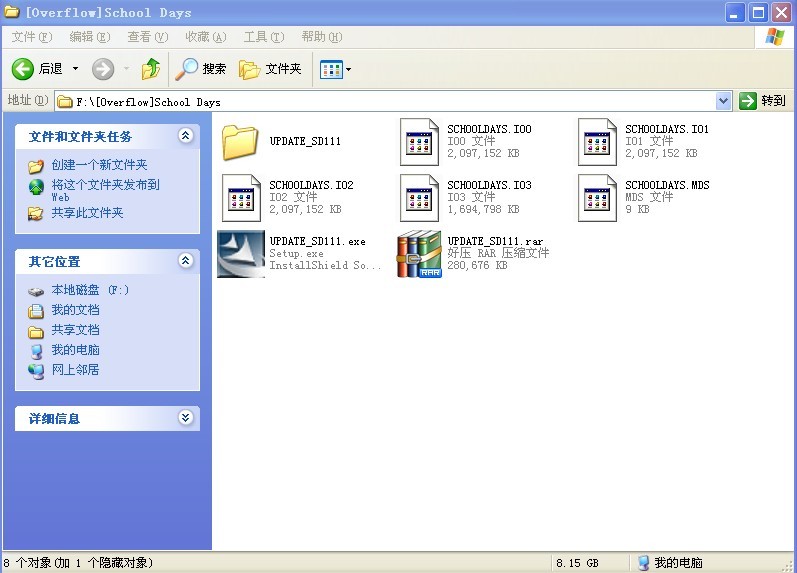Click the share-folder hand icon
The height and width of the screenshot is (573, 797).
[x=36, y=213]
